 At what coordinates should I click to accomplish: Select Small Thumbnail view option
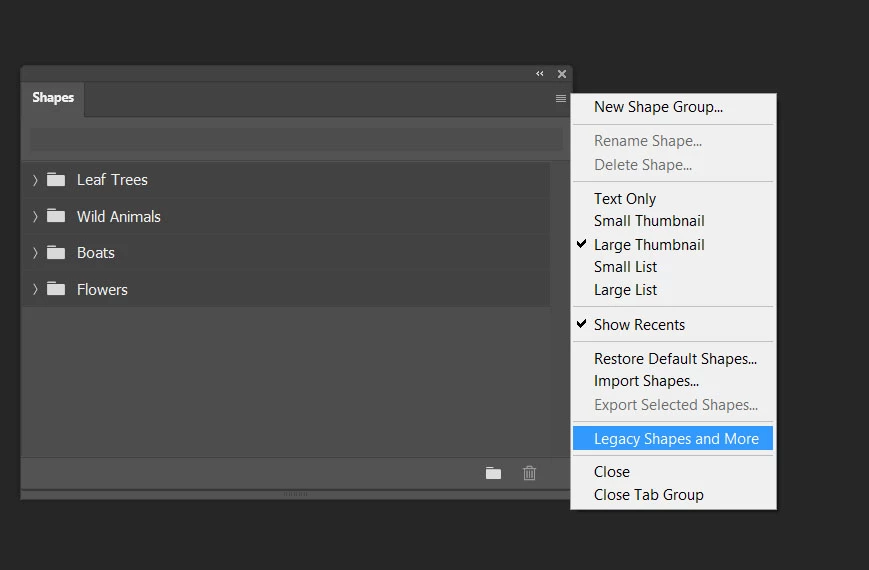tap(673, 221)
